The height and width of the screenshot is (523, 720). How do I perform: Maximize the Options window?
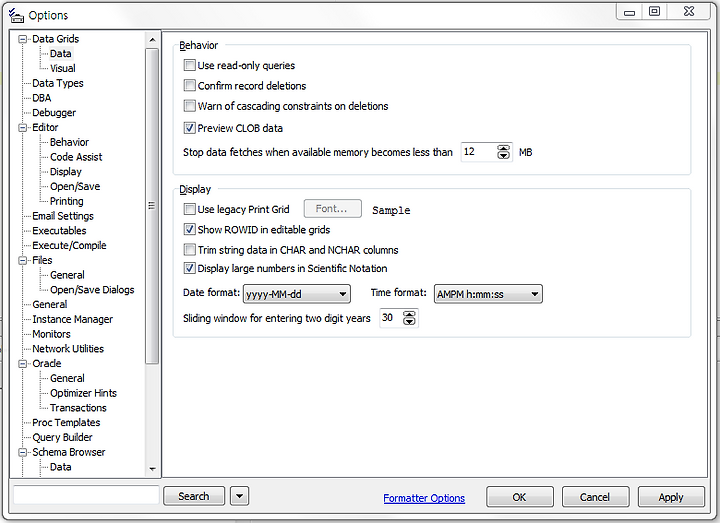(654, 11)
